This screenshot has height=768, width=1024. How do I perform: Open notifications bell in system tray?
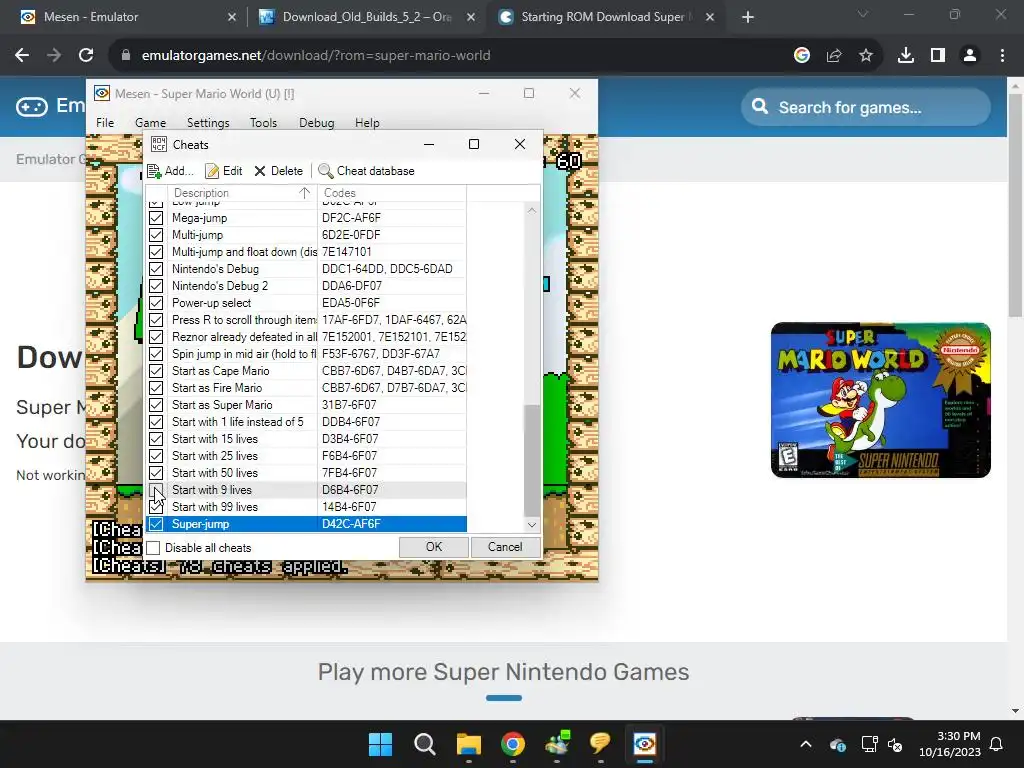point(997,744)
